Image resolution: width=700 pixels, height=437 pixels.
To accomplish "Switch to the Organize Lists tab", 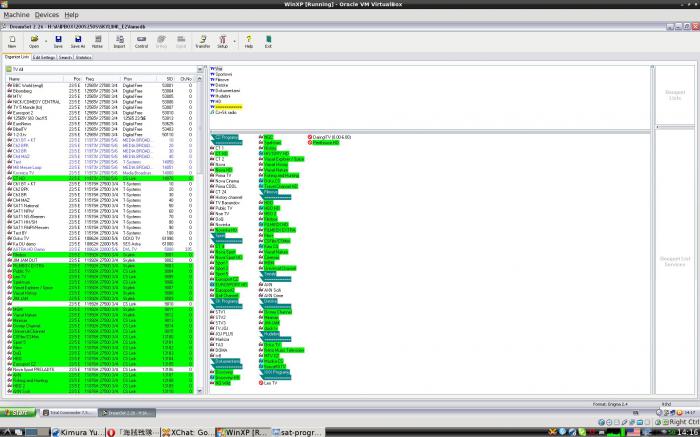I will click(x=17, y=57).
